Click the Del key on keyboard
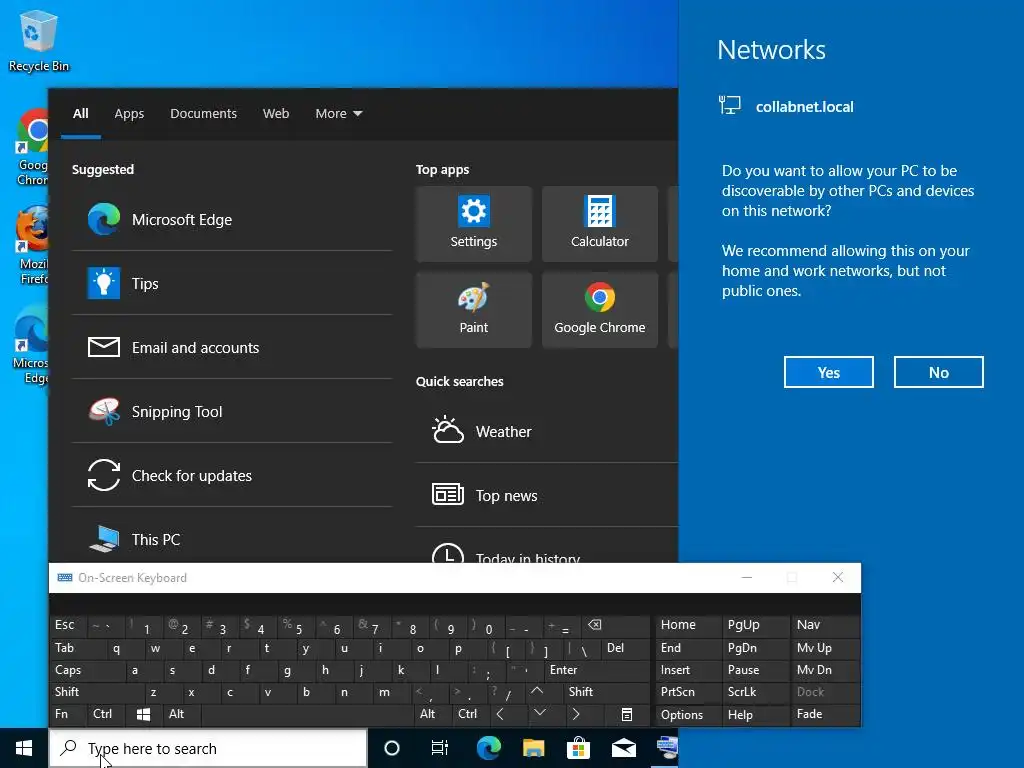Screen dimensions: 1024x768 coord(625,648)
